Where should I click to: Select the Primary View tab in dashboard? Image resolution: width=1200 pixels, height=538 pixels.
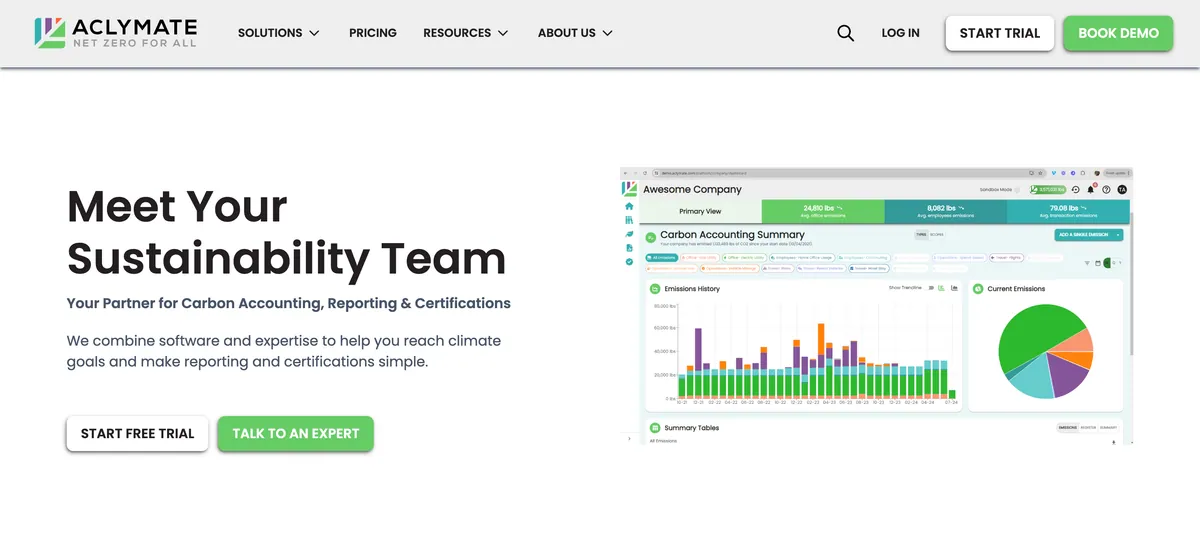coord(701,211)
